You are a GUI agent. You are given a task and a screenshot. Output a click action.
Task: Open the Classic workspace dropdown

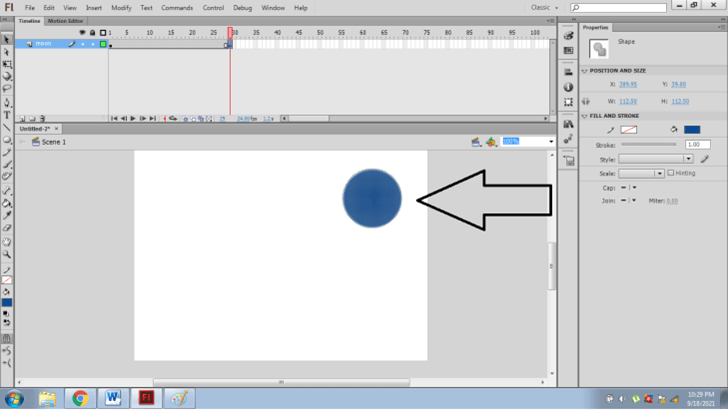tap(544, 7)
